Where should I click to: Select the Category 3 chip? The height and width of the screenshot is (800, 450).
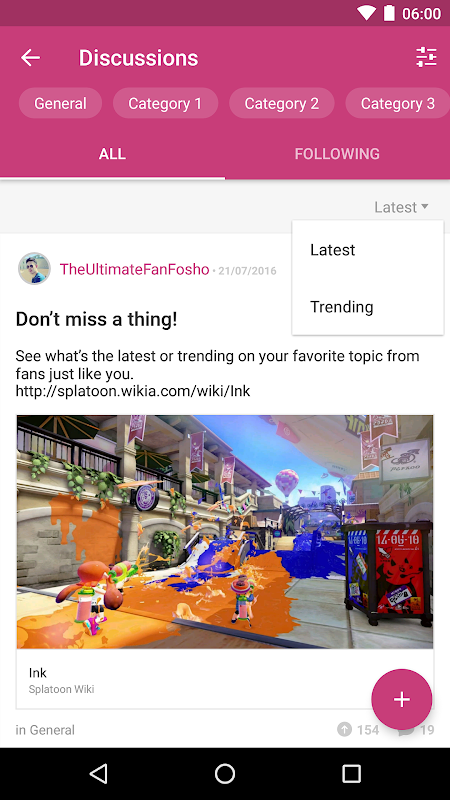point(397,104)
